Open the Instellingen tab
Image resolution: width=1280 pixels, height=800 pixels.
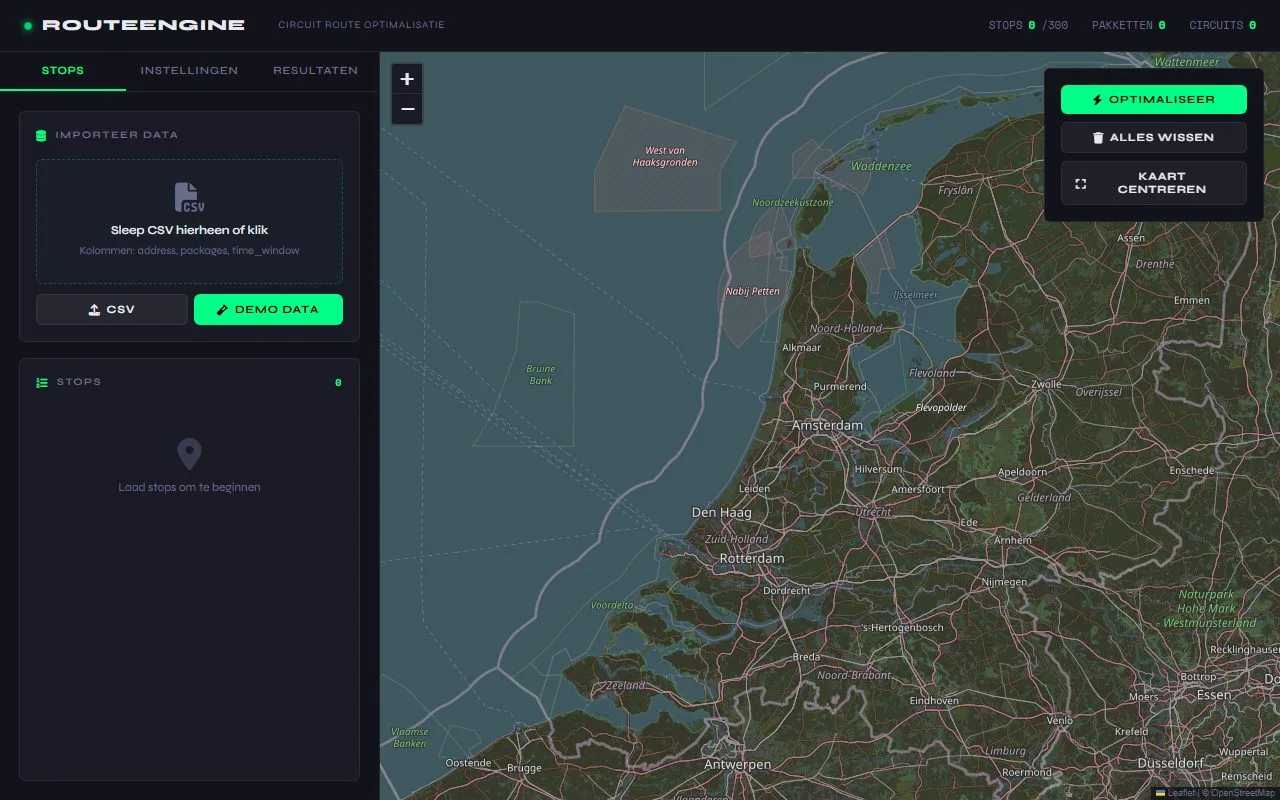coord(189,71)
